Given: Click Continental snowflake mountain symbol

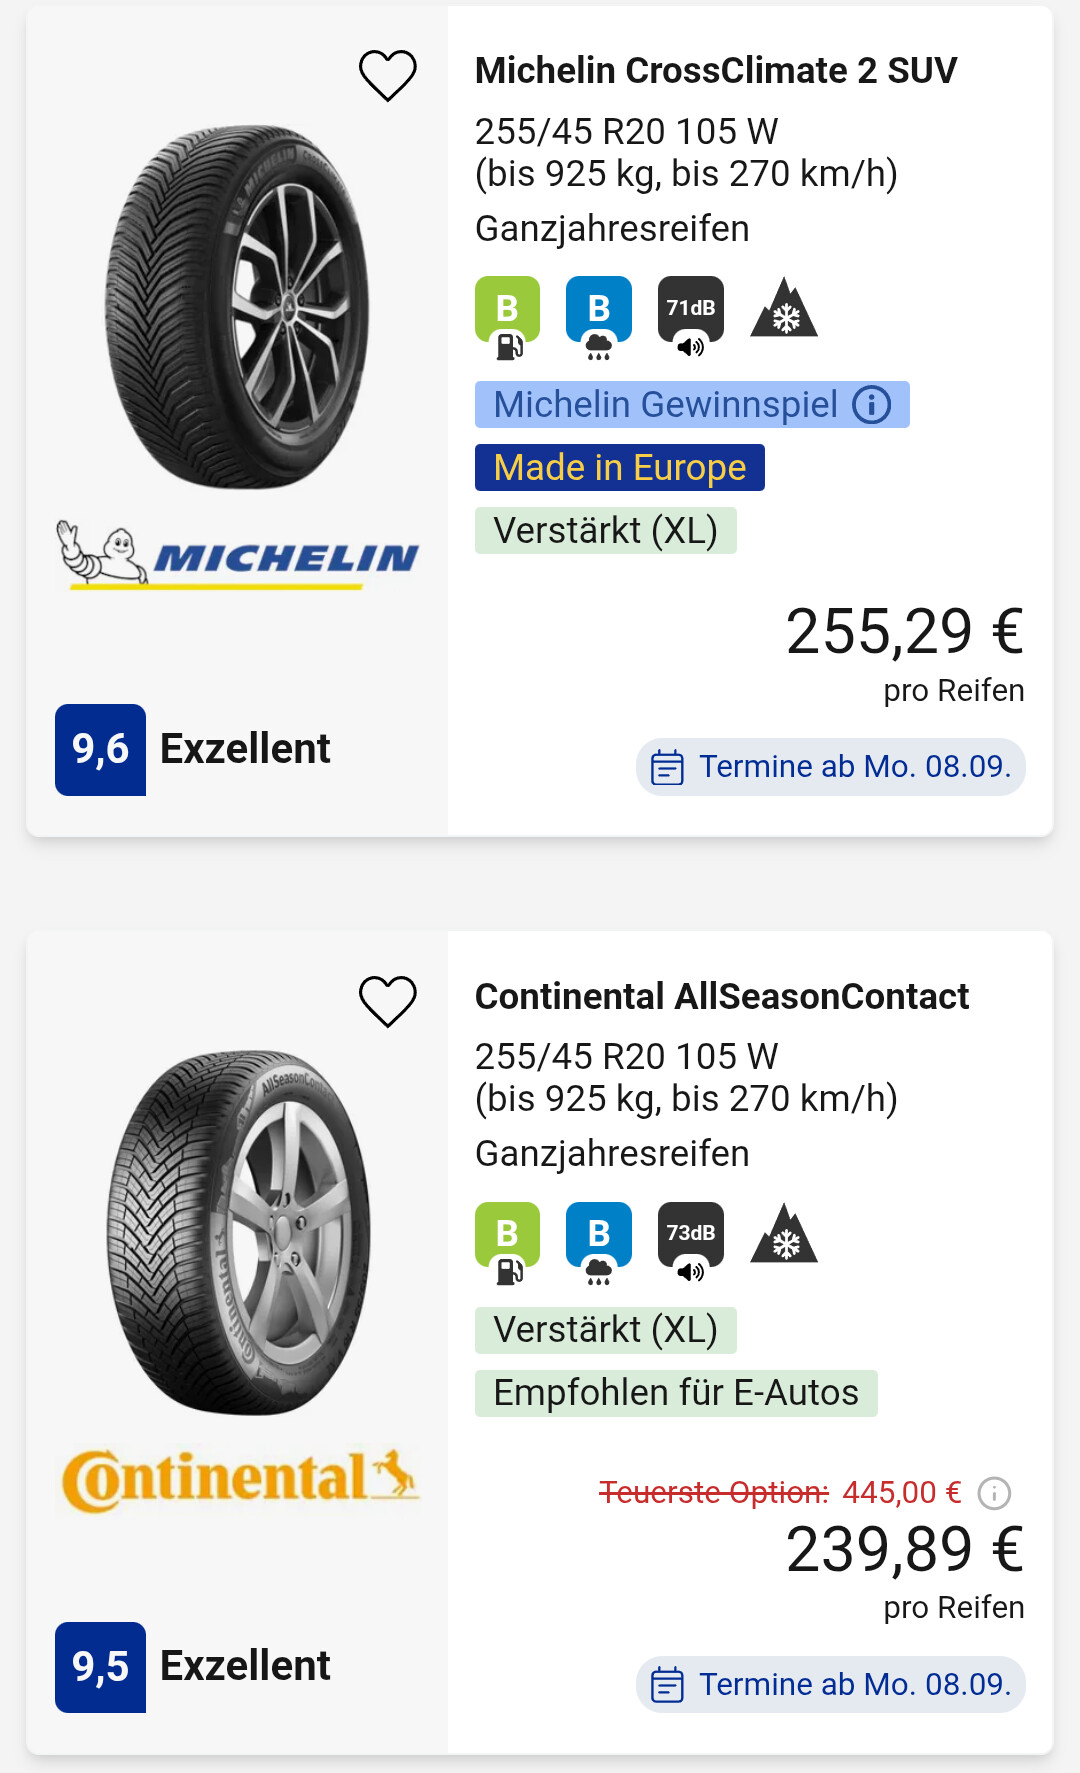Looking at the screenshot, I should pos(784,1234).
